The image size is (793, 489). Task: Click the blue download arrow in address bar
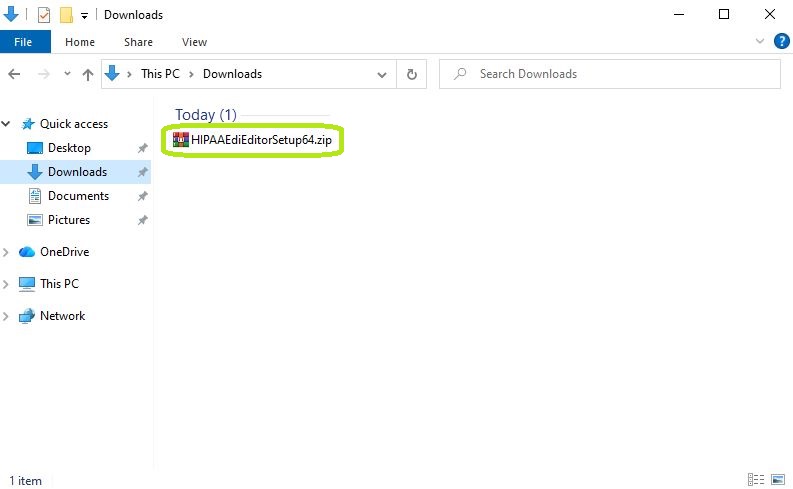pos(112,74)
